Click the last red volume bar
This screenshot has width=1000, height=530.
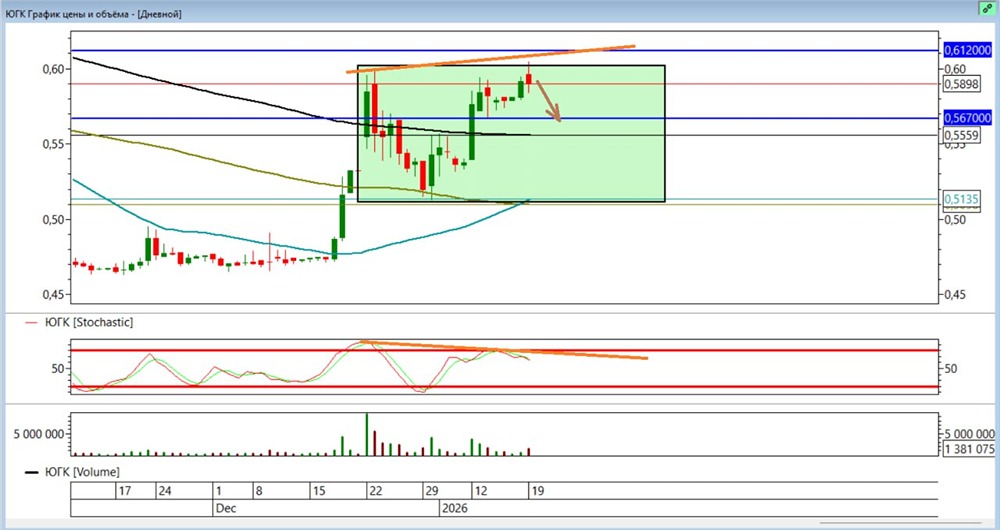pos(529,452)
